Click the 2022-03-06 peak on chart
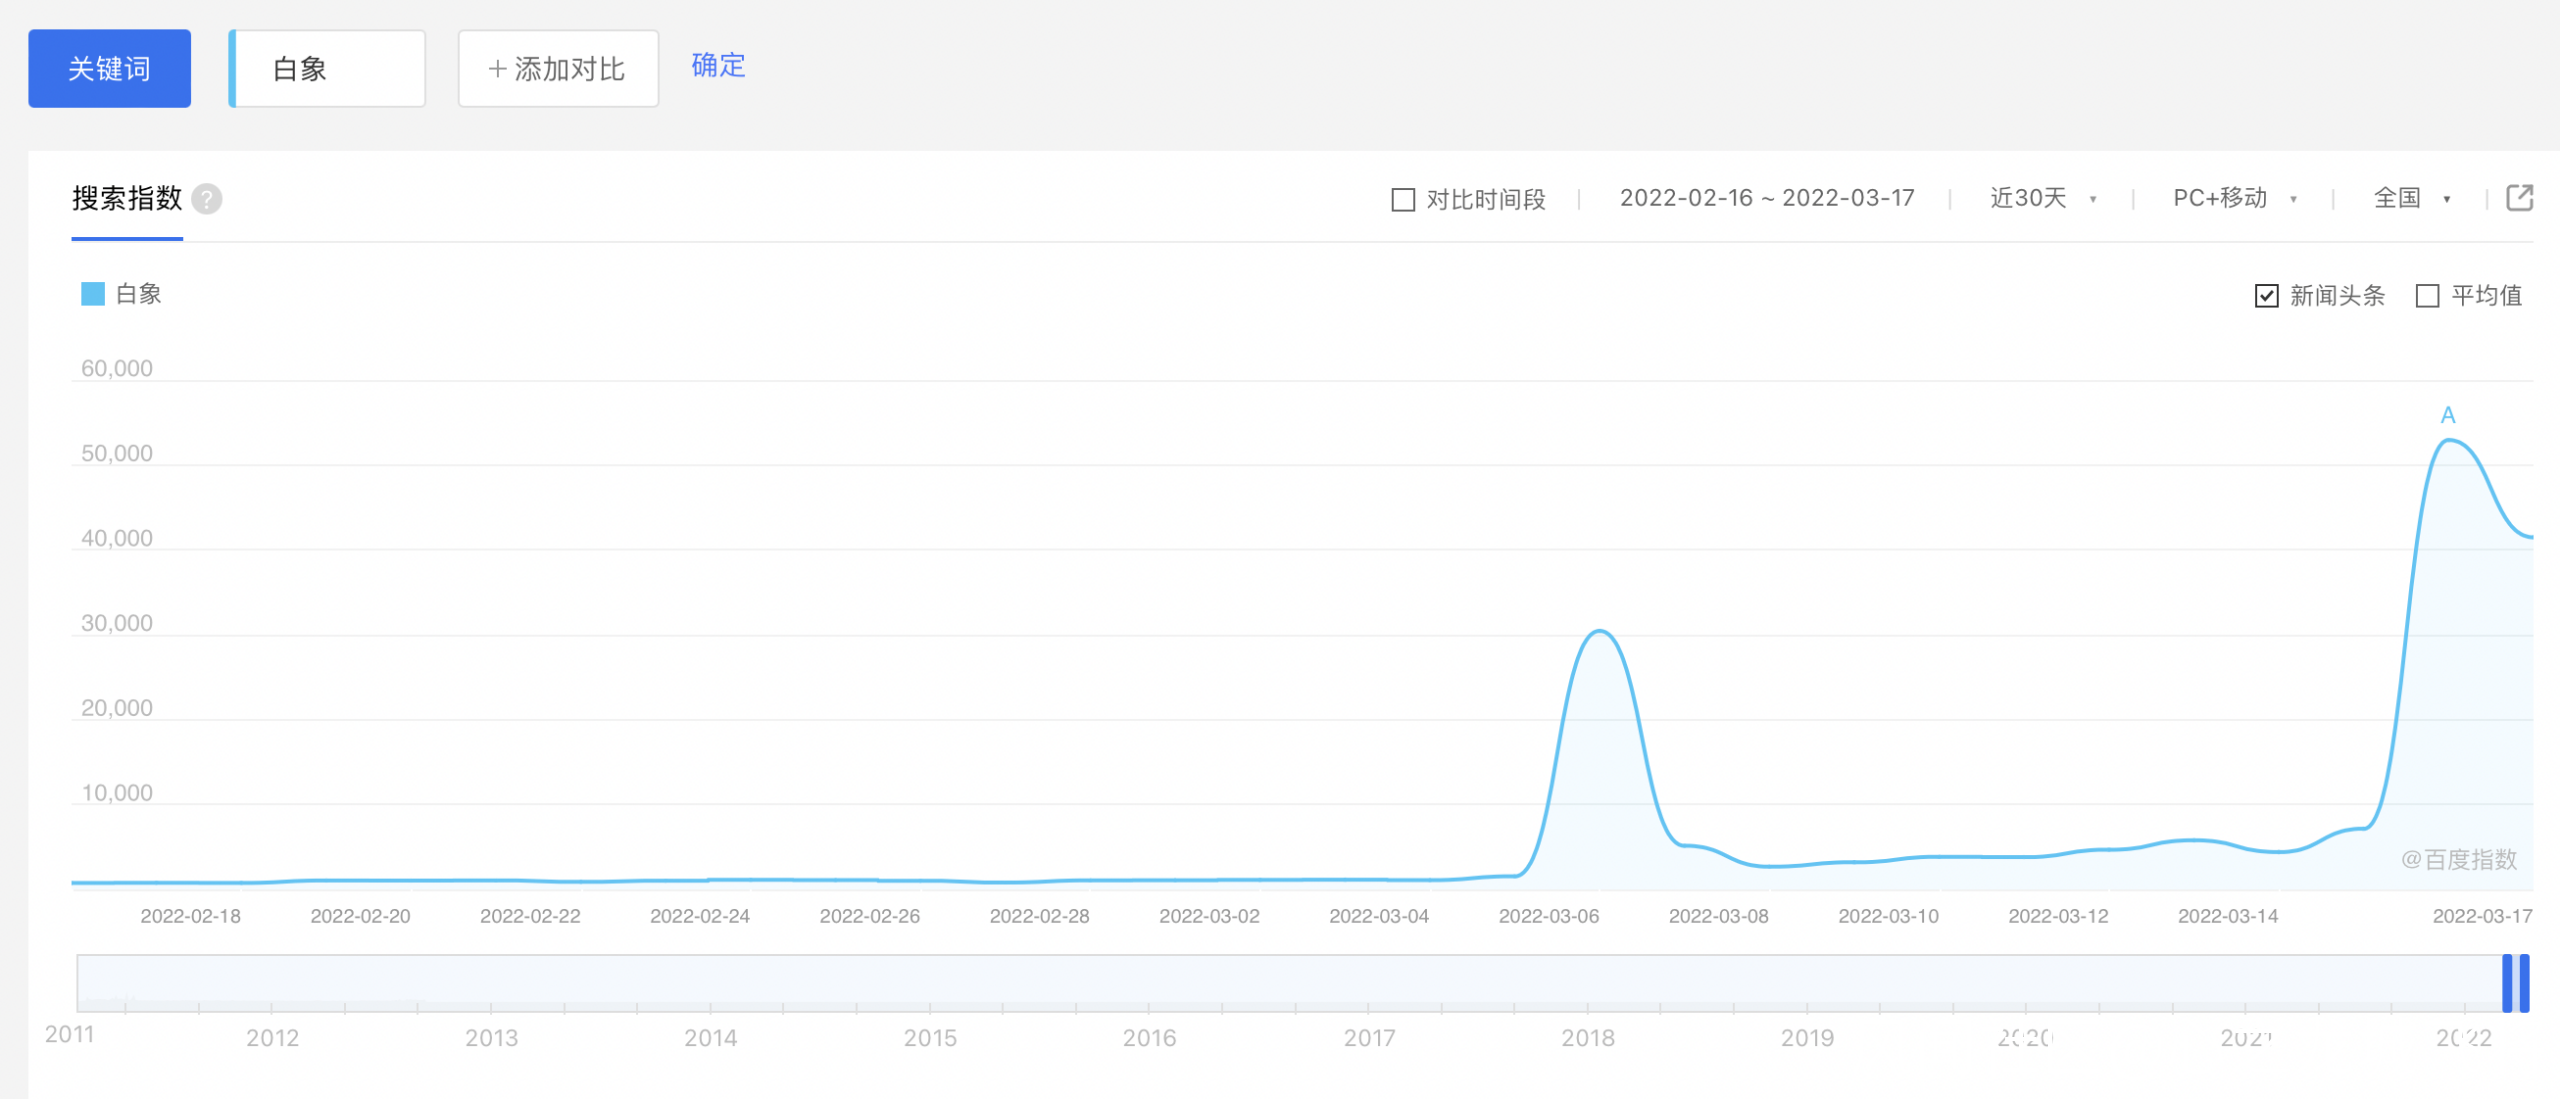Screen dimensions: 2560x1099 [1600, 632]
